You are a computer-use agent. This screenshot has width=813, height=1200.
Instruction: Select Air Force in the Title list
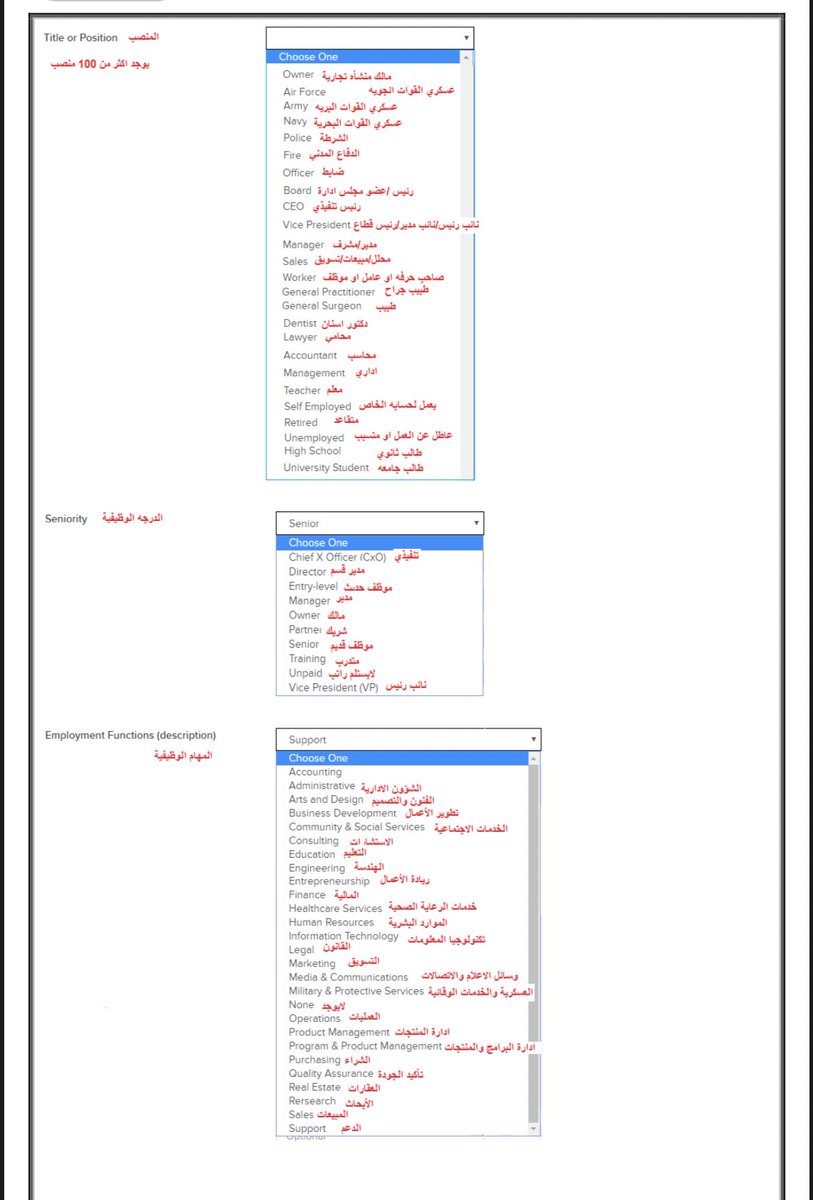coord(304,91)
